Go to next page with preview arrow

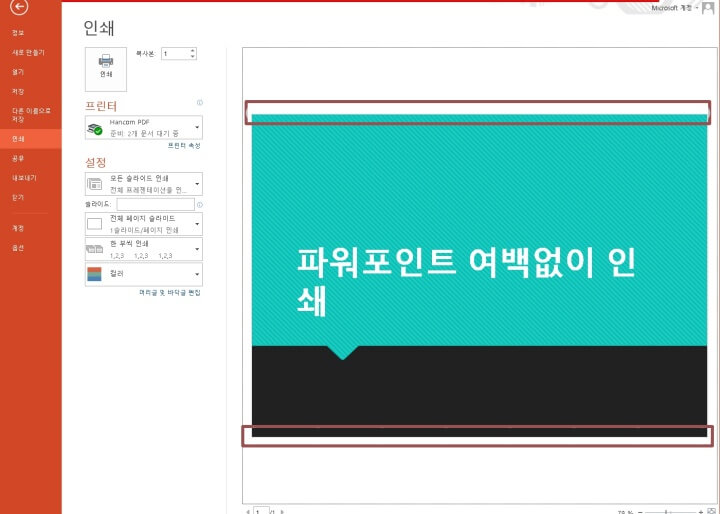(x=282, y=511)
